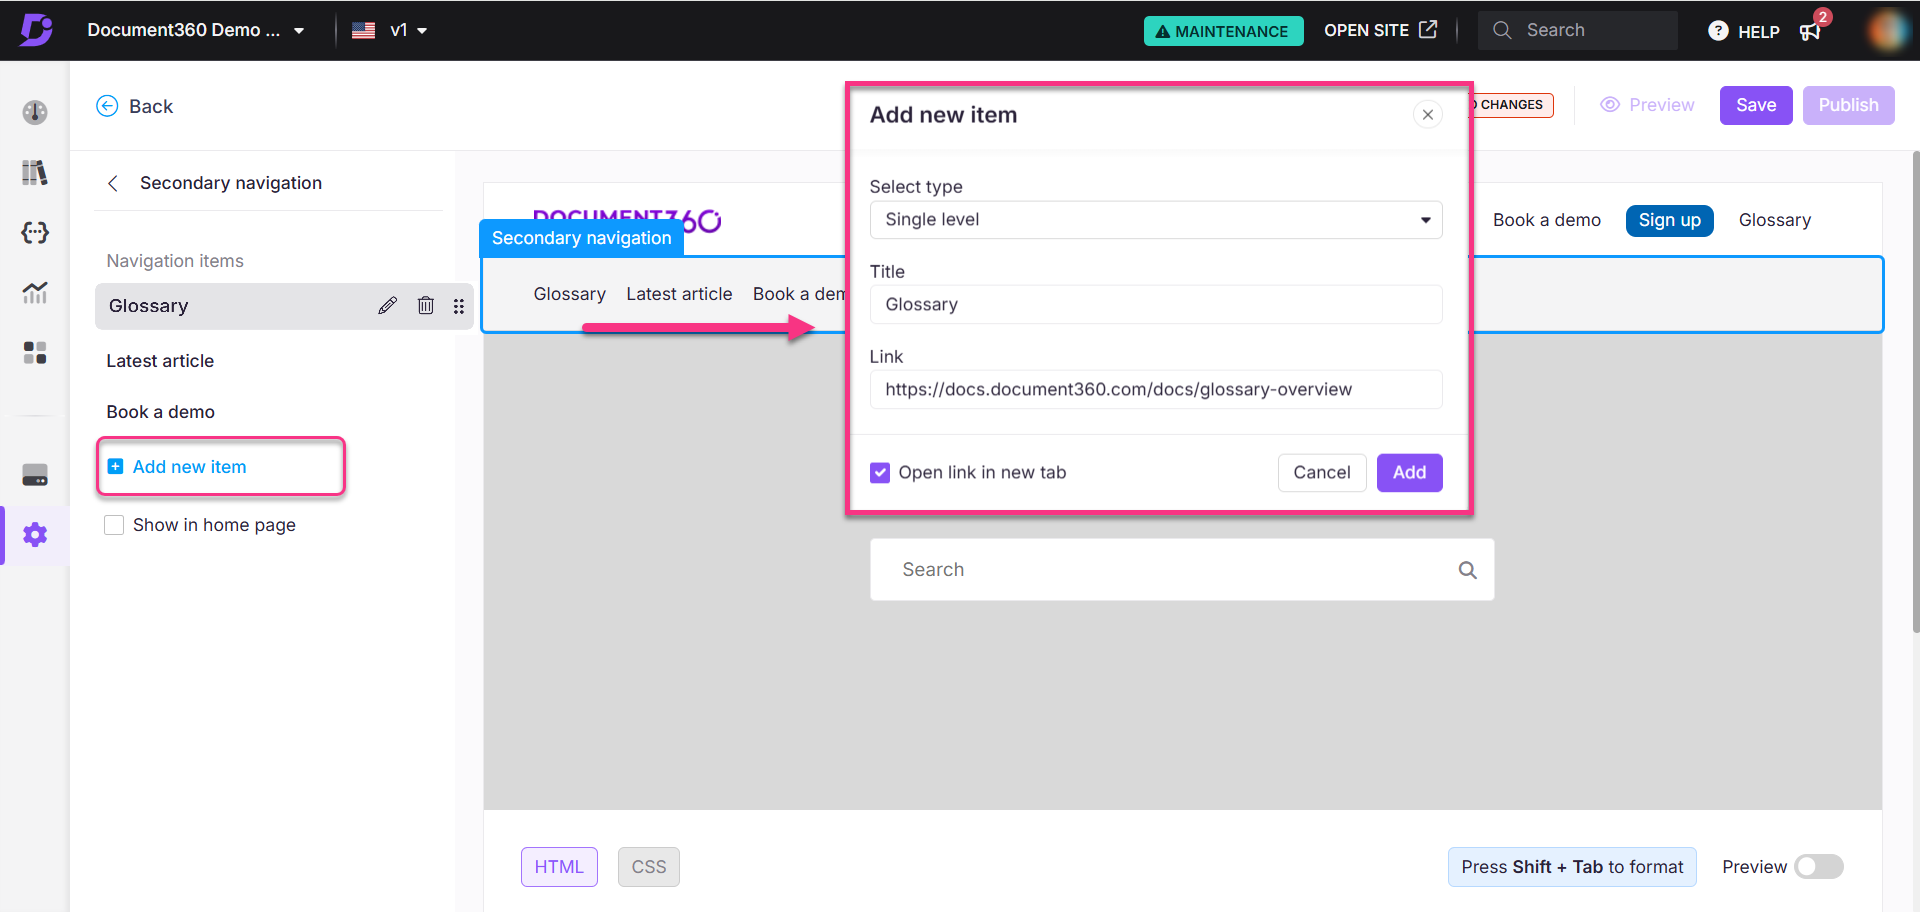Click the Save button

click(1756, 105)
